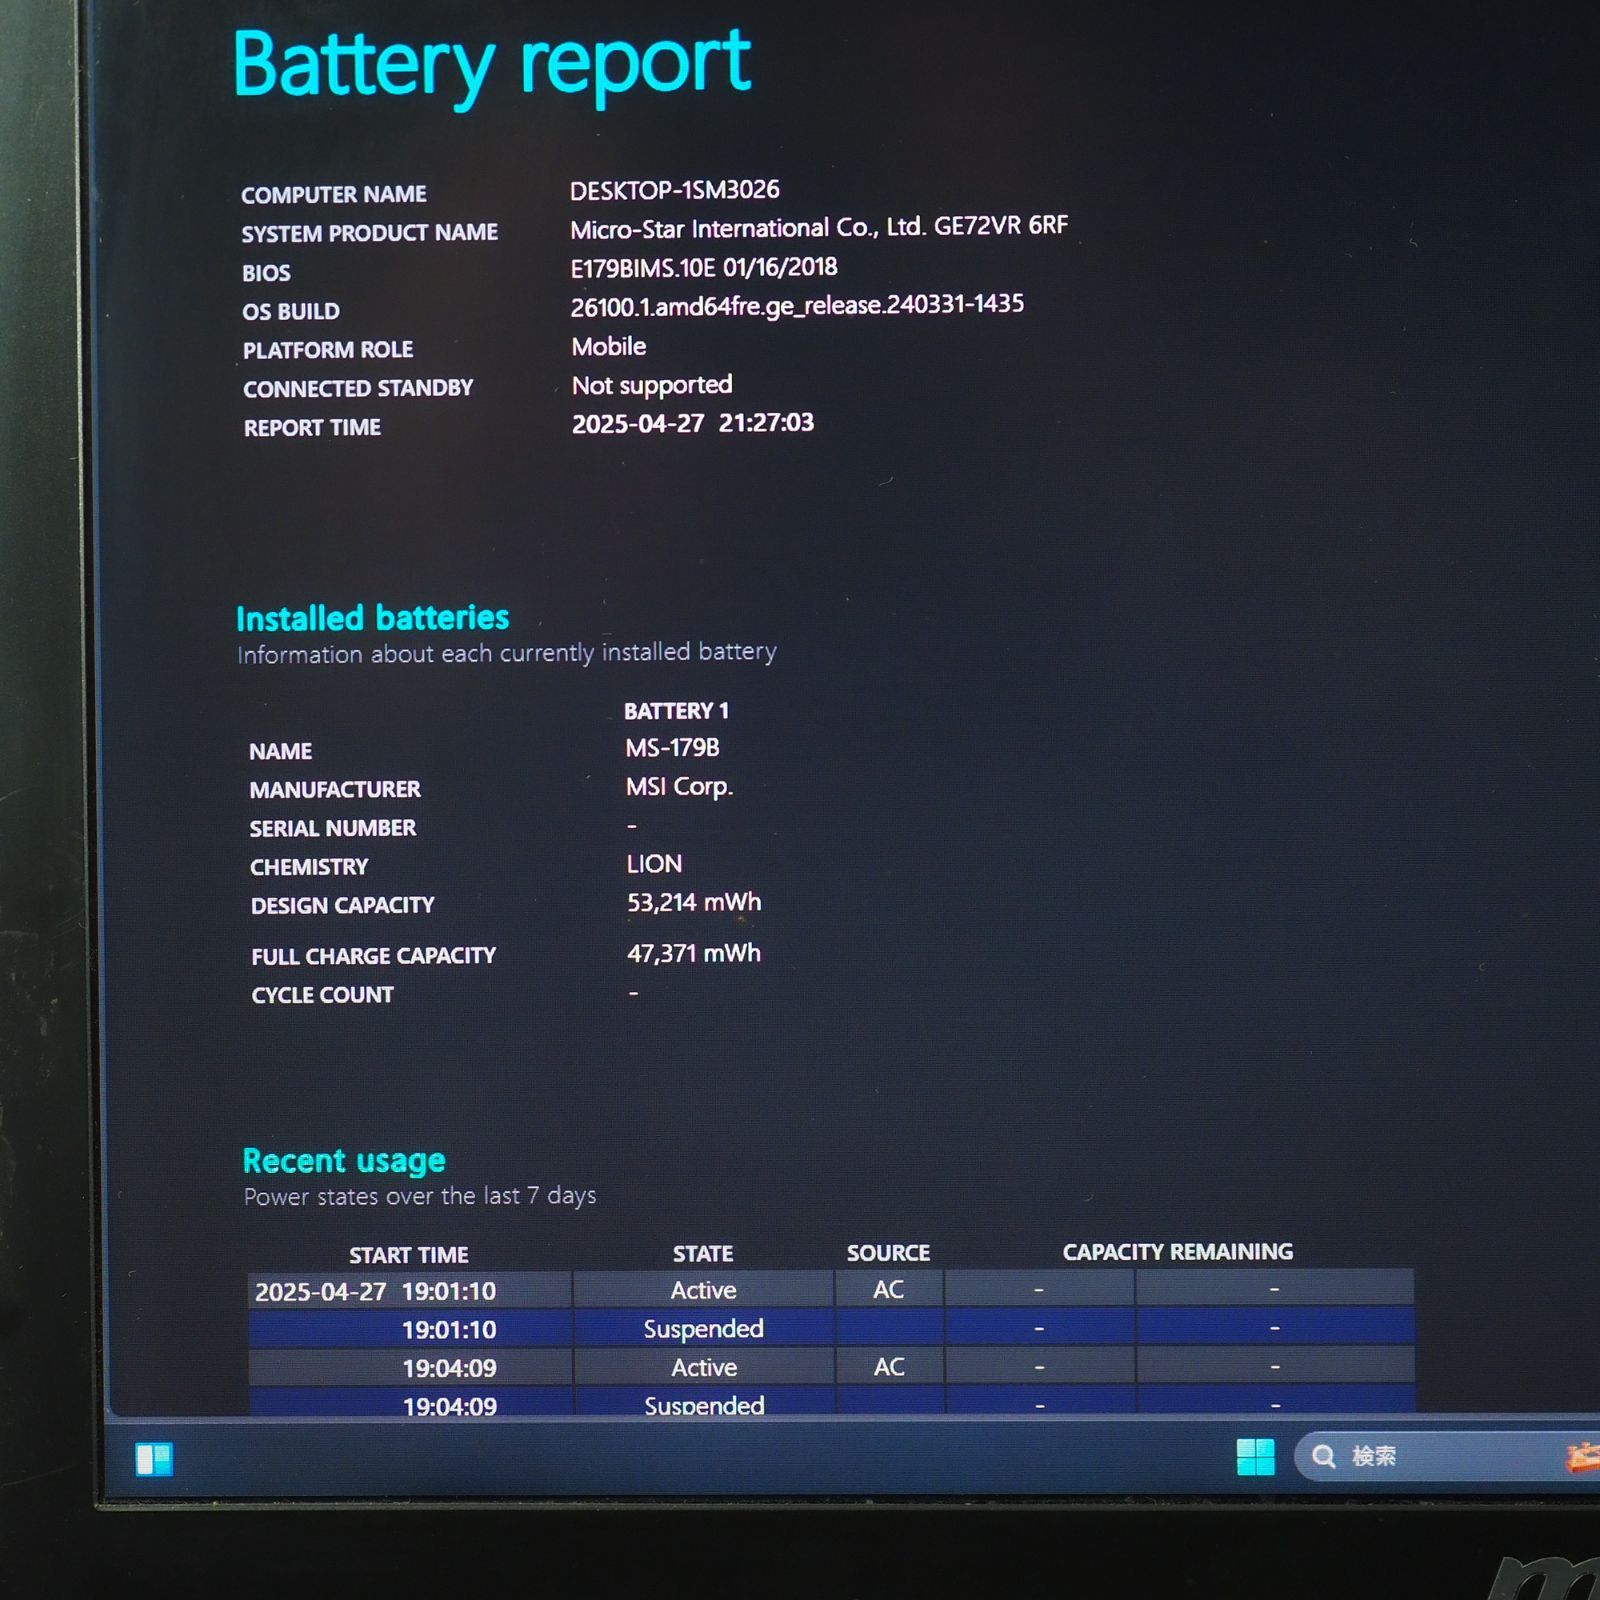The image size is (1600, 1600).
Task: Click the "Battery report" title
Action: (491, 64)
